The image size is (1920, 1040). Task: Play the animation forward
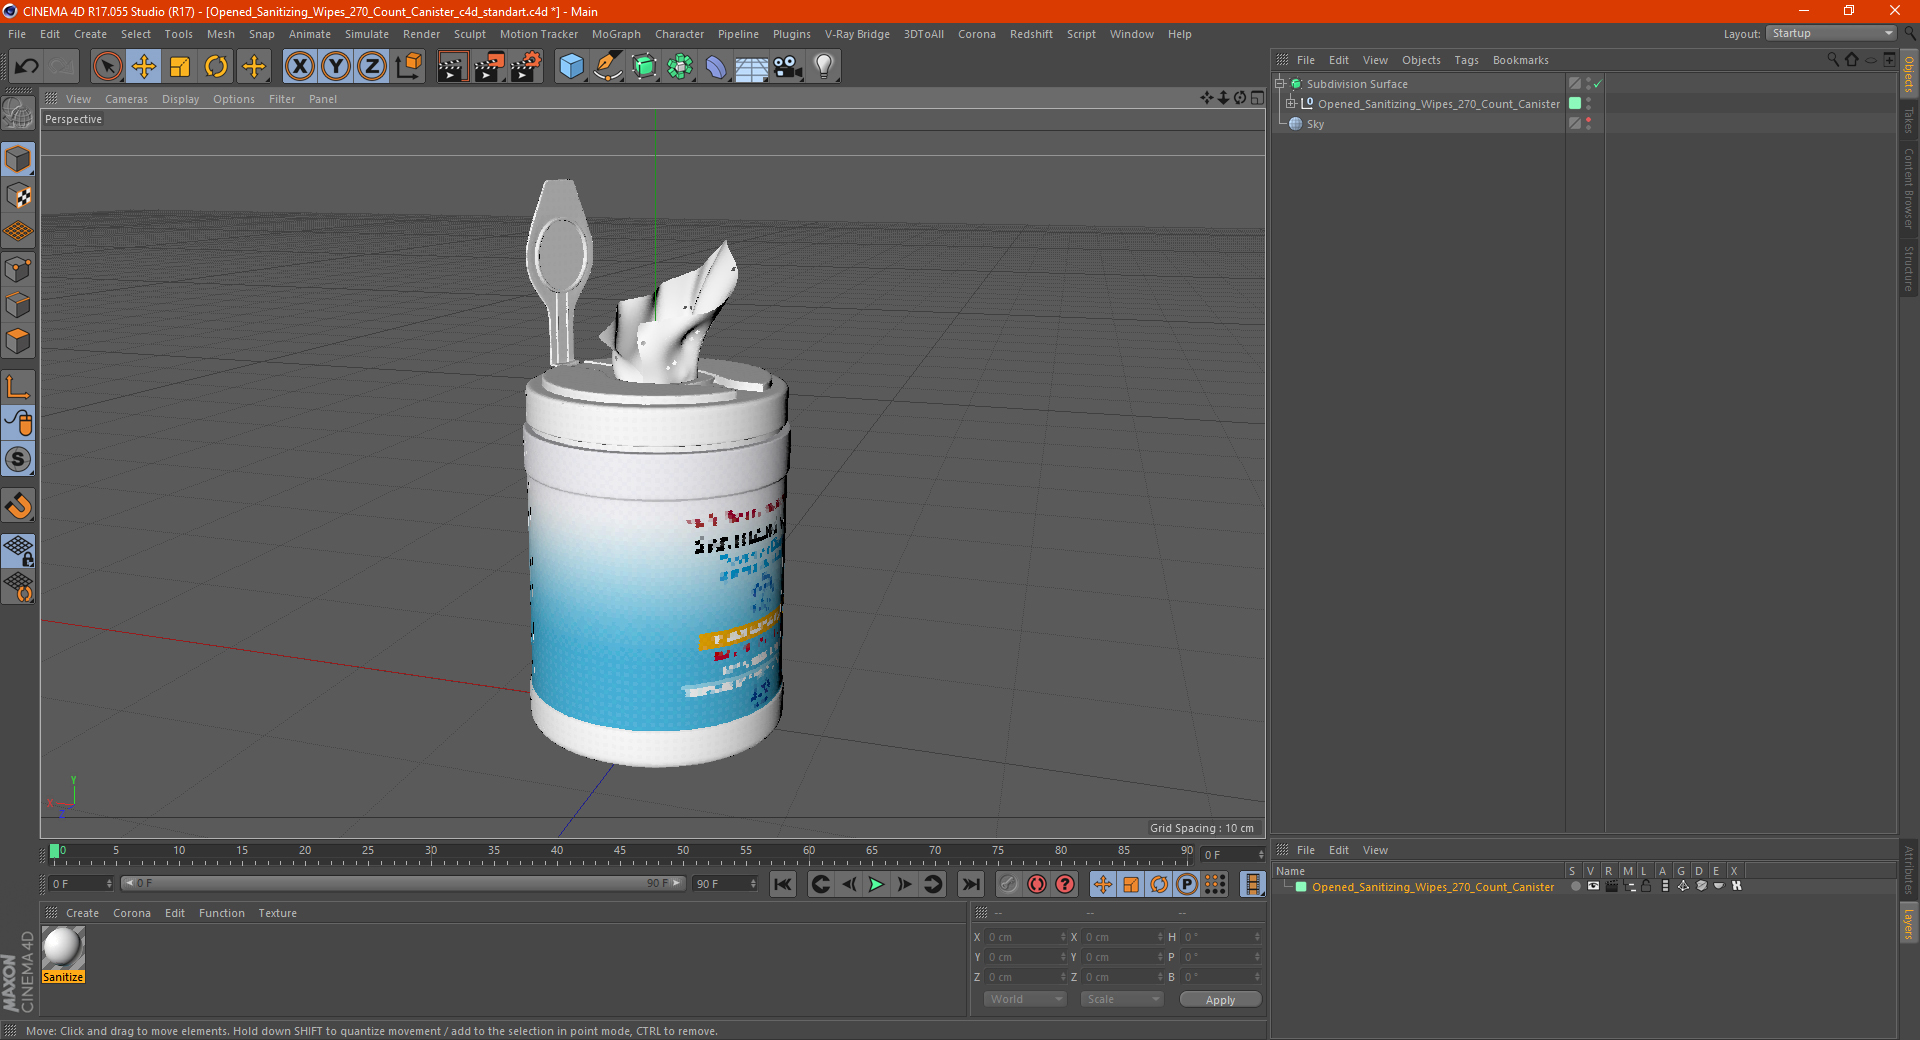[x=876, y=884]
